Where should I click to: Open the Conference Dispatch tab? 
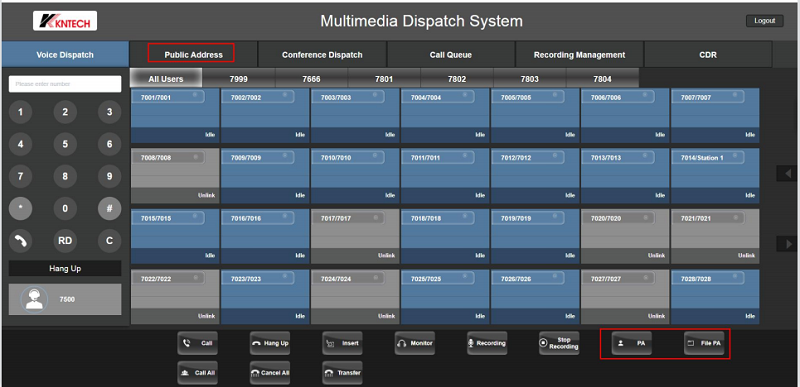(x=322, y=55)
